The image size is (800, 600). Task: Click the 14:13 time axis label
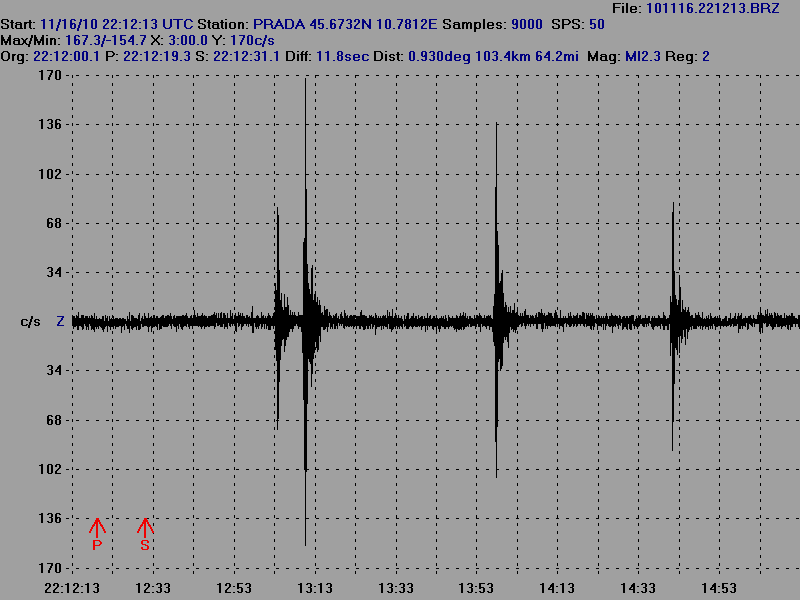click(x=557, y=588)
